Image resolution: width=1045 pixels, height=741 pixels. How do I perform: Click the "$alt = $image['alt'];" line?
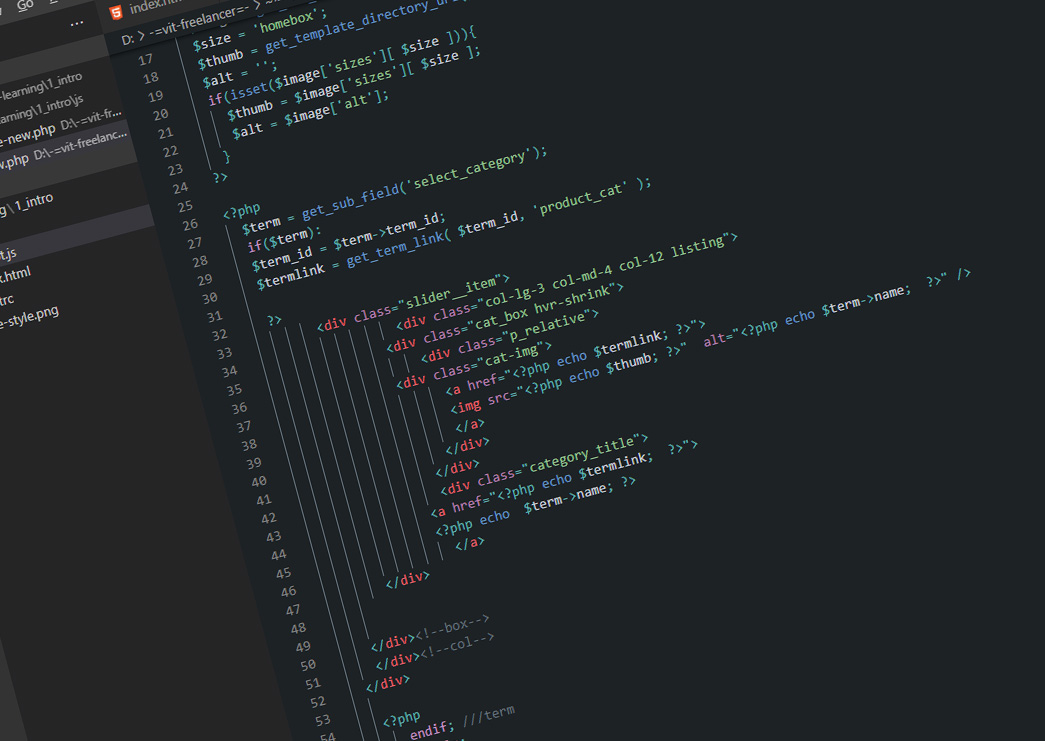click(310, 114)
